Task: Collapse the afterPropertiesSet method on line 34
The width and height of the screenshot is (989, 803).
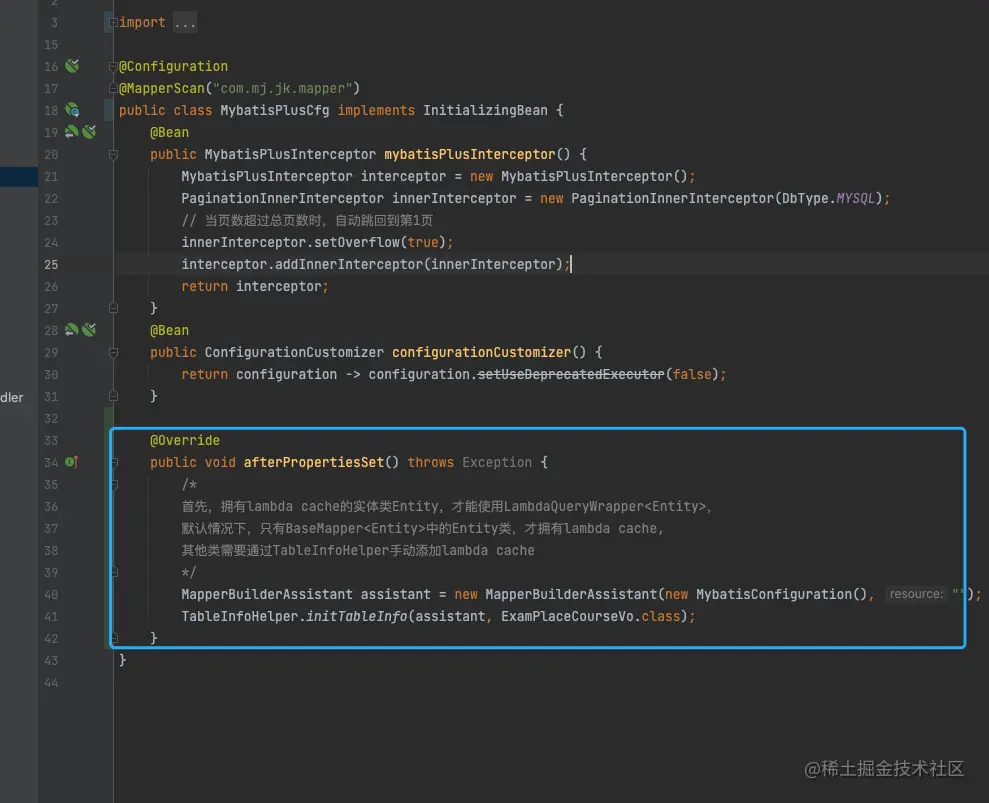Action: tap(114, 462)
